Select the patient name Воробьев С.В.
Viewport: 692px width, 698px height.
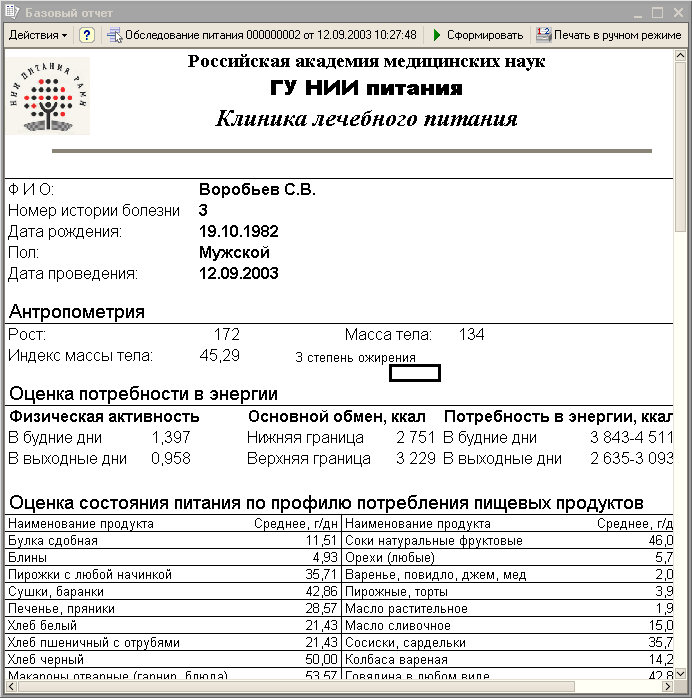tap(257, 190)
